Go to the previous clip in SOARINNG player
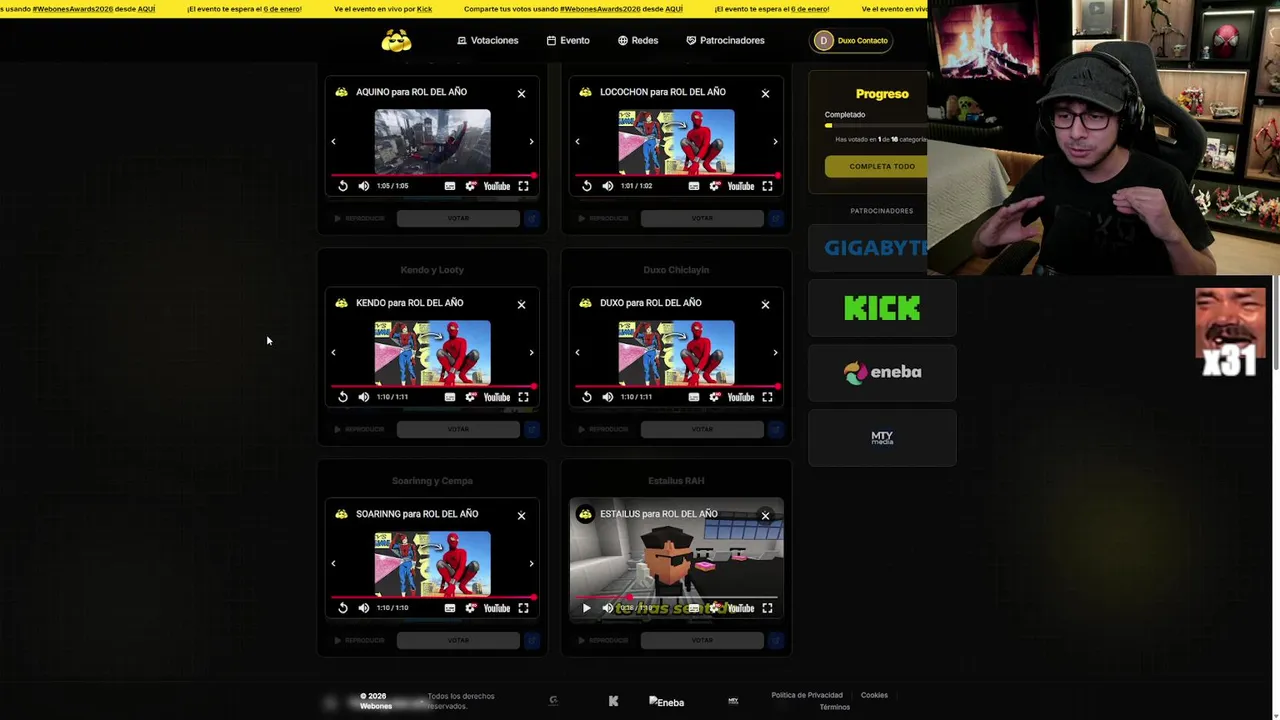The height and width of the screenshot is (720, 1280). point(333,563)
